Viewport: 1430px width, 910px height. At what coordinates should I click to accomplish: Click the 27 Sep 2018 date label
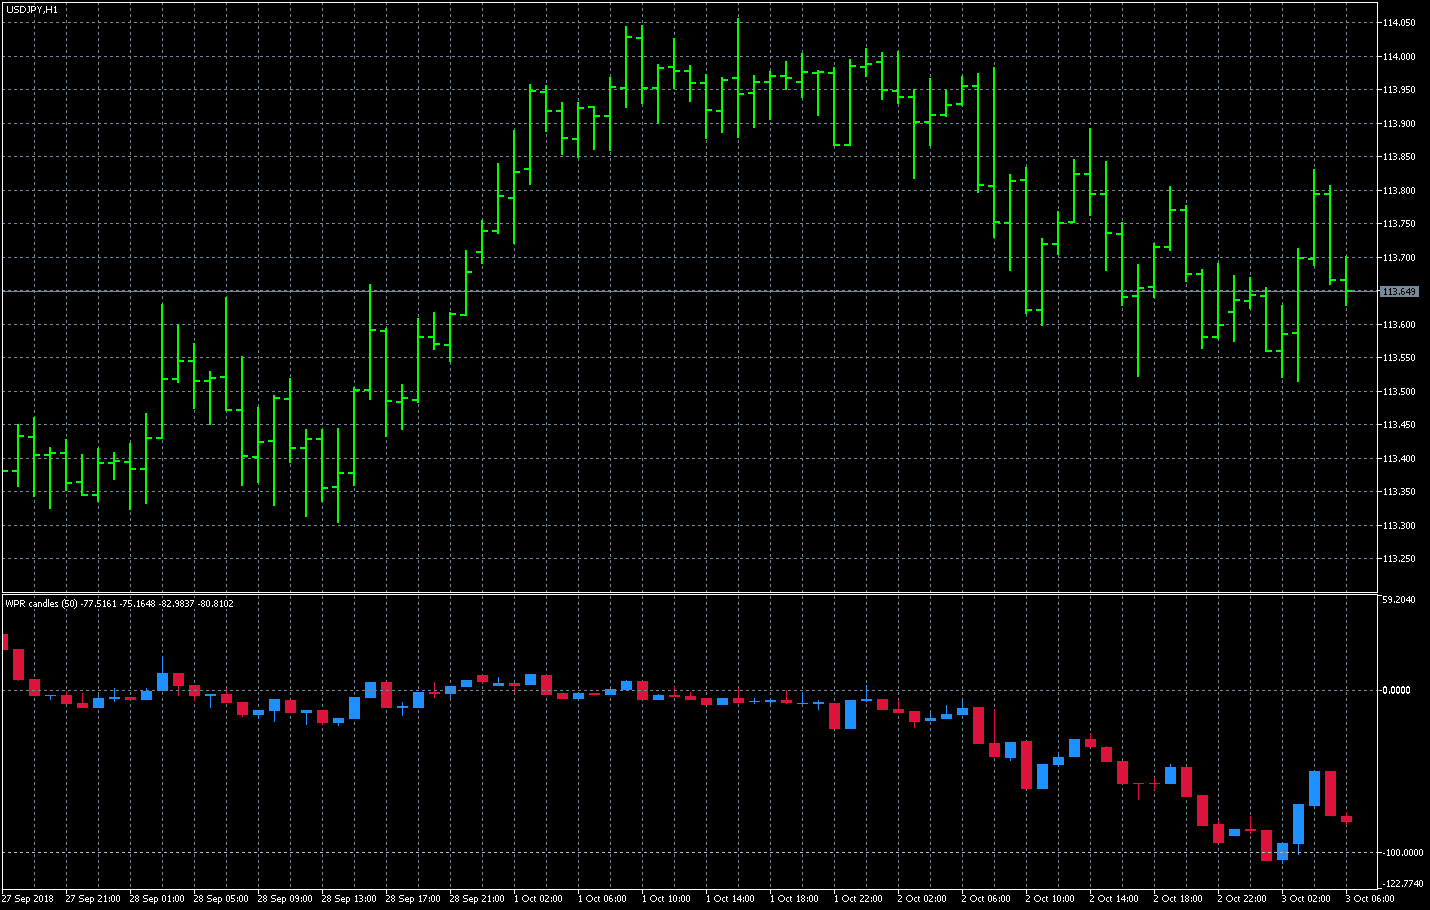click(28, 898)
